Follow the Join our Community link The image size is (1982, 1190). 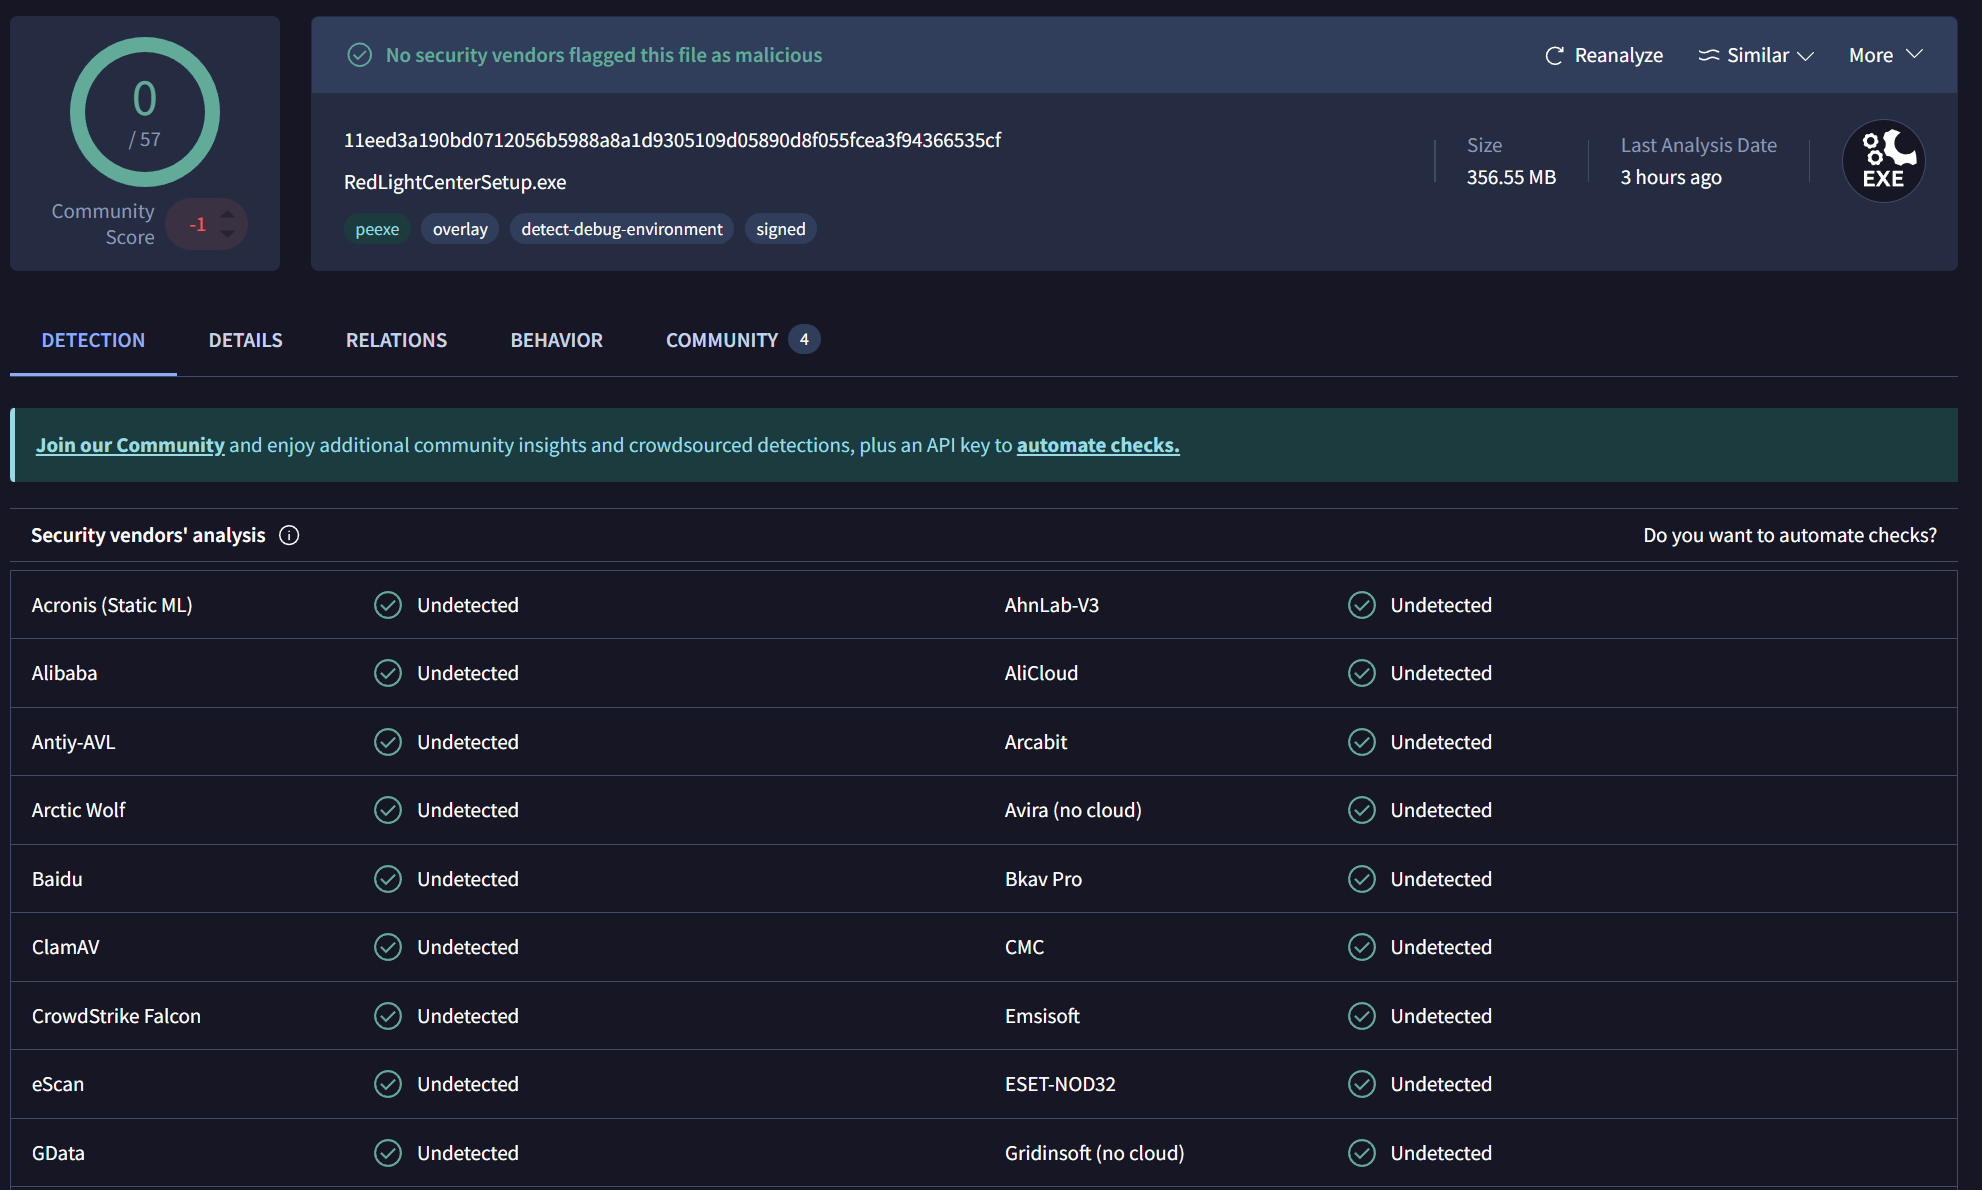pos(130,445)
